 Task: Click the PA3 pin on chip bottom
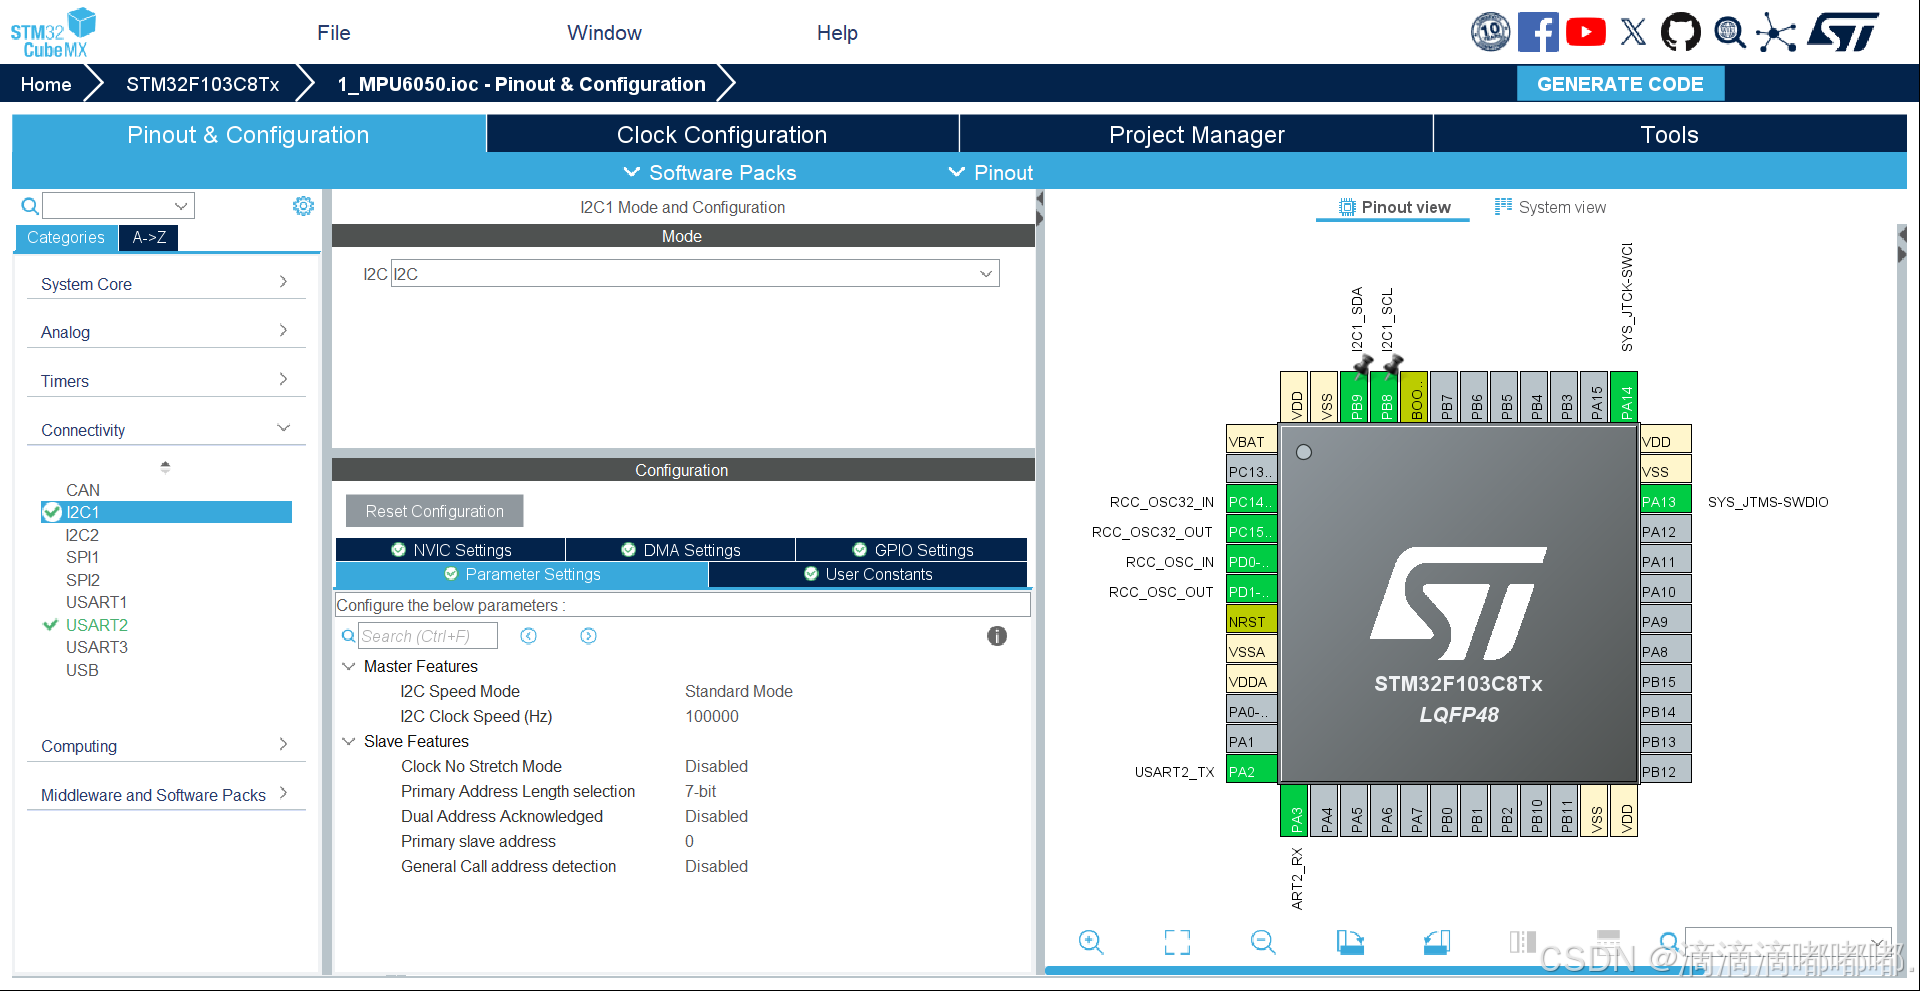1295,811
